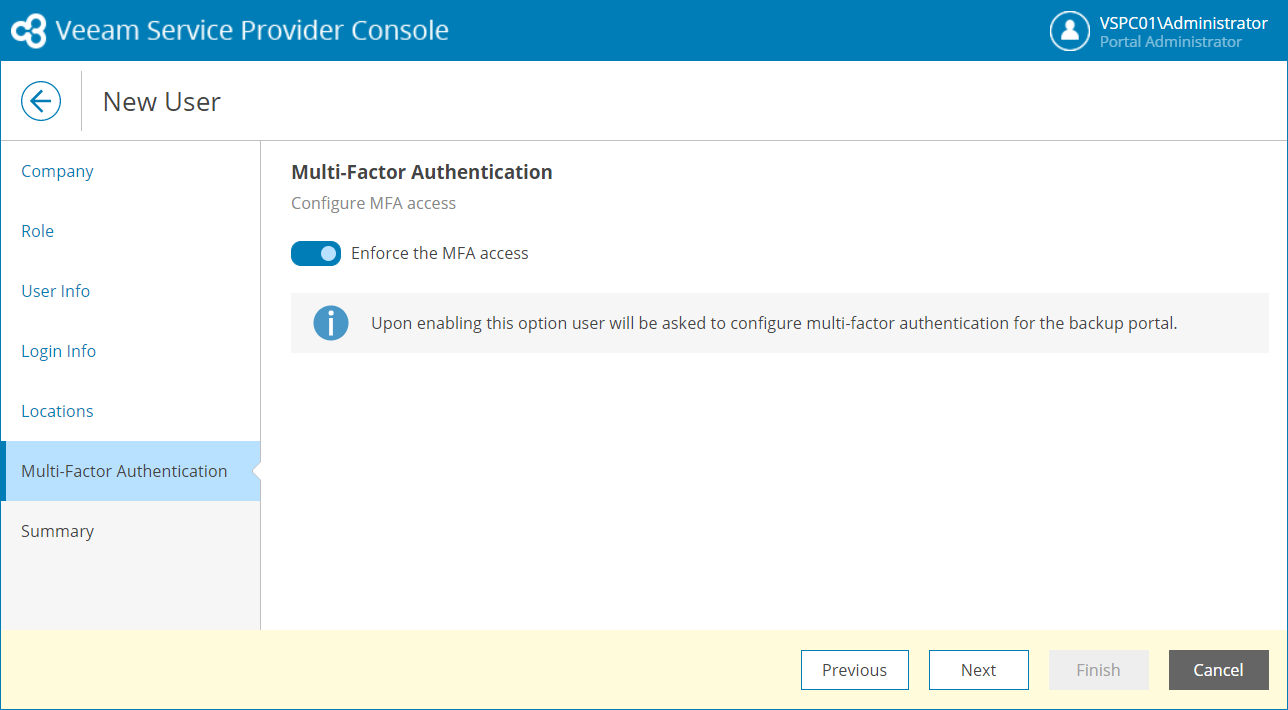This screenshot has width=1288, height=710.
Task: Click the Portal Administrator role text
Action: pos(1170,42)
